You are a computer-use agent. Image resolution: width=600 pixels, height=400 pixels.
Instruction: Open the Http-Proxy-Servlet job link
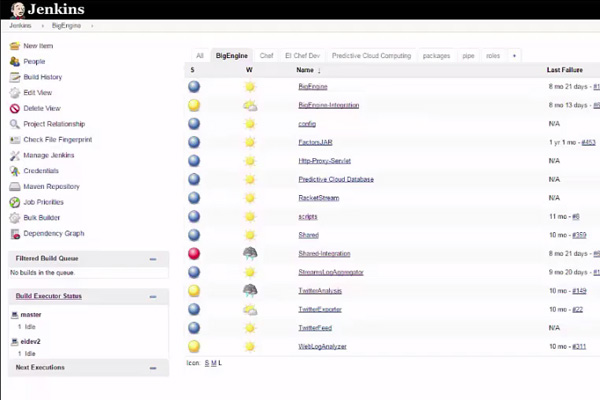pos(324,161)
